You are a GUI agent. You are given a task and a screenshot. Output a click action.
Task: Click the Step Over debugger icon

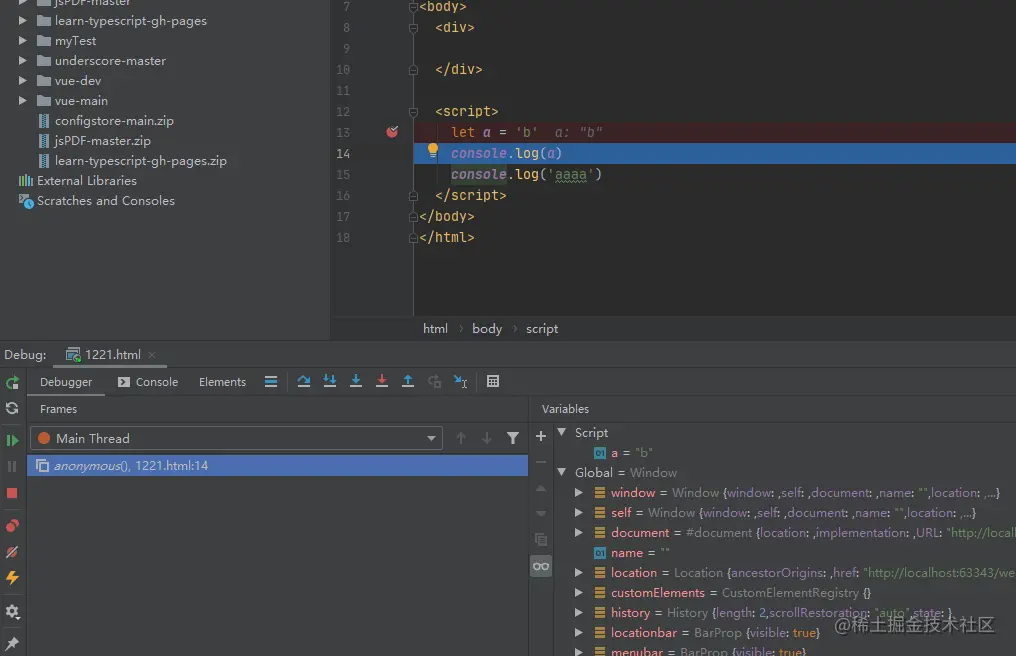coord(303,381)
